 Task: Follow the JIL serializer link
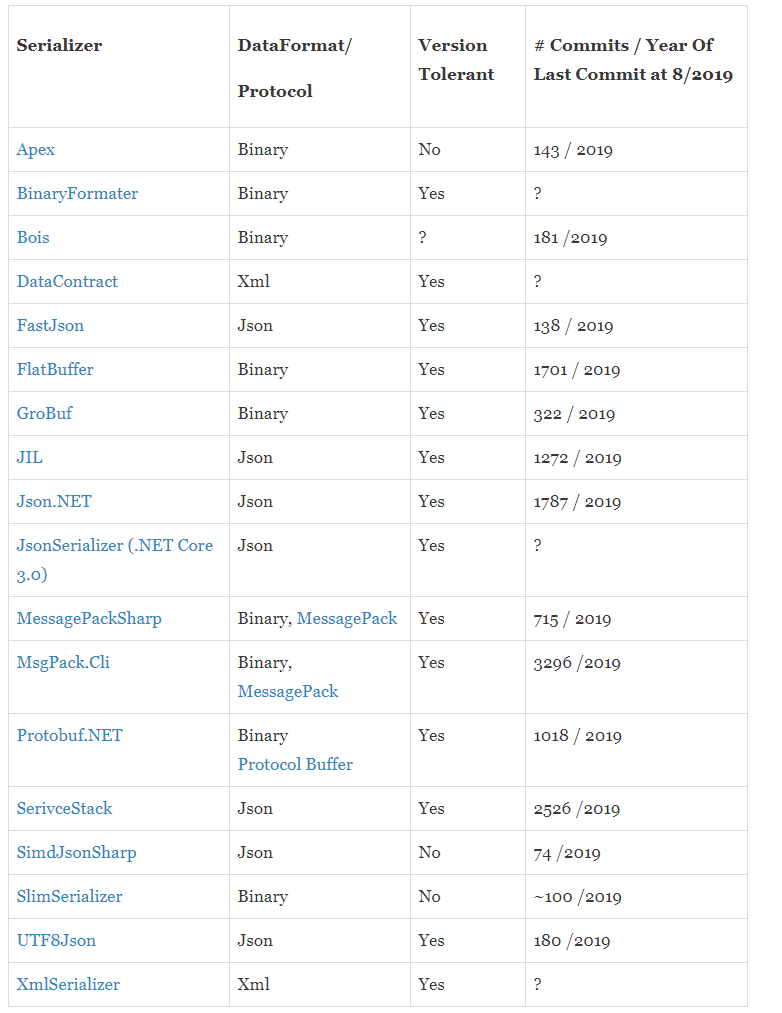(x=30, y=458)
